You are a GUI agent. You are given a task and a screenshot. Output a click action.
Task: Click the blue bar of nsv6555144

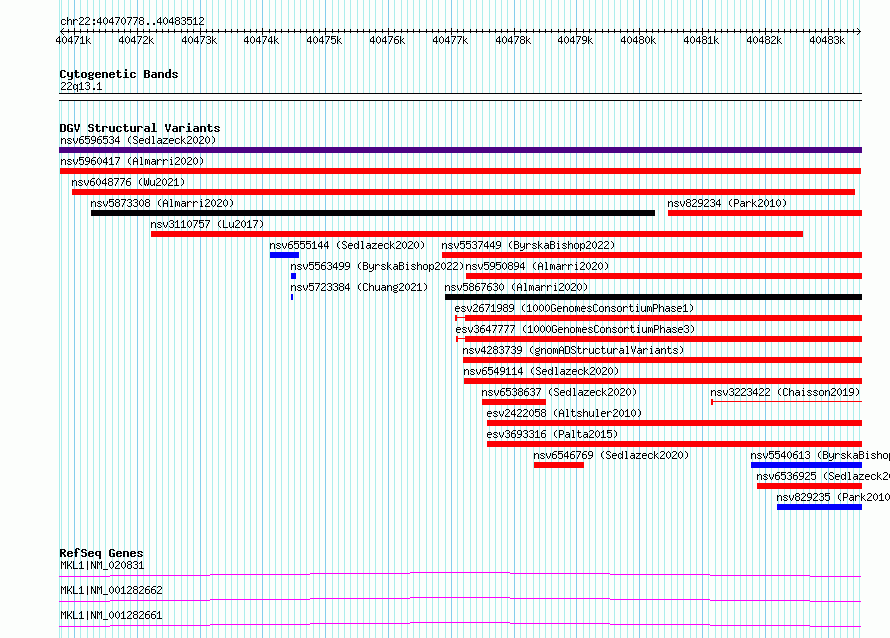click(x=284, y=255)
